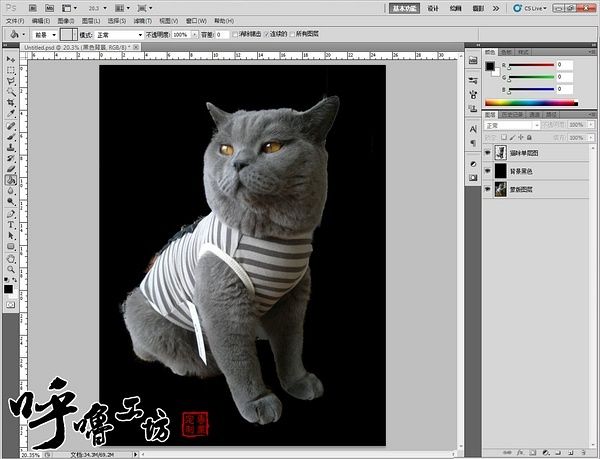Choose the Type tool

[x=10, y=225]
